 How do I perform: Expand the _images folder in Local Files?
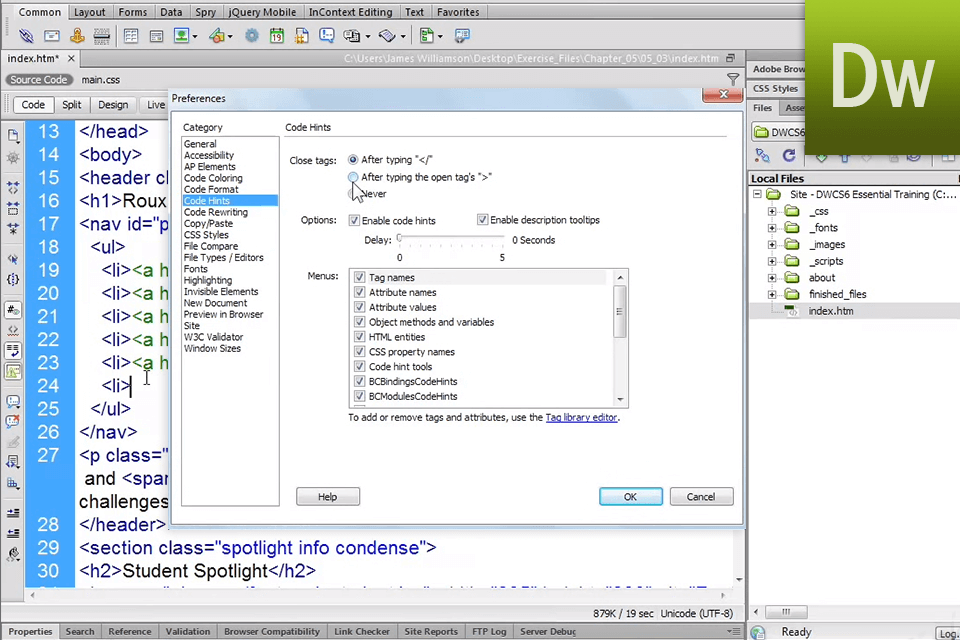772,244
